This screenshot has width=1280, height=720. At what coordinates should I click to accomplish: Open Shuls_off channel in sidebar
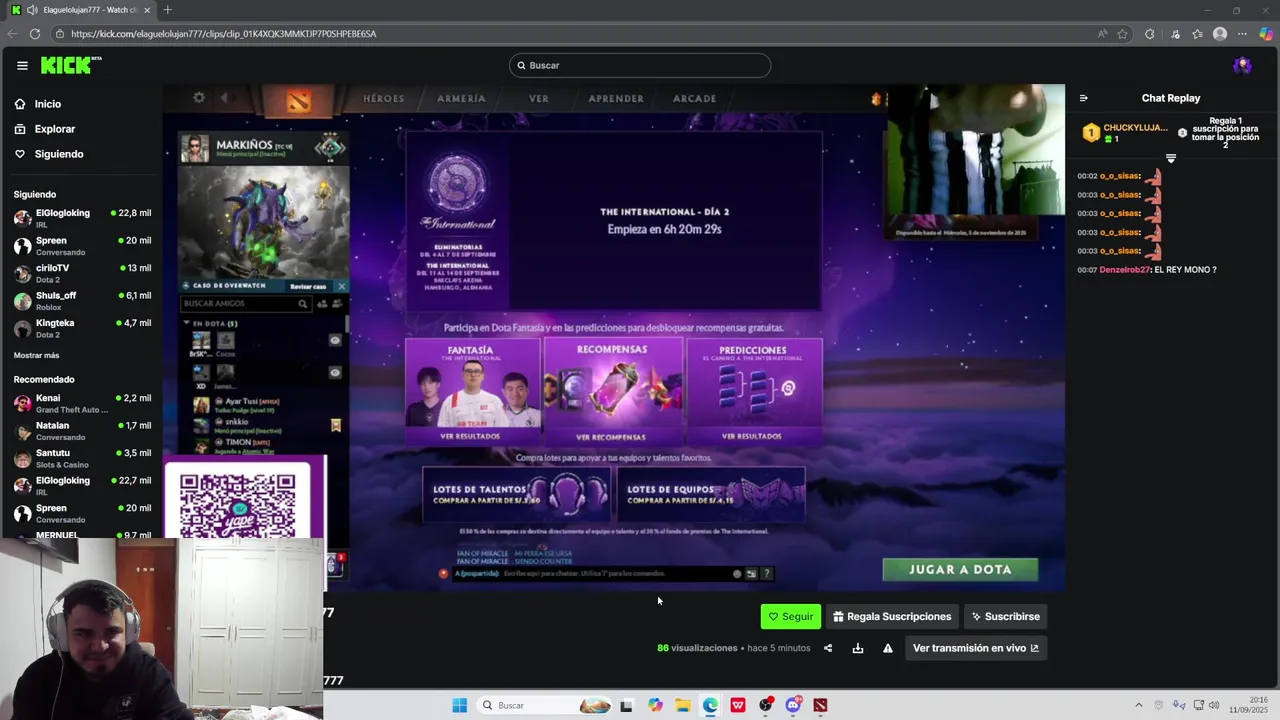(82, 301)
